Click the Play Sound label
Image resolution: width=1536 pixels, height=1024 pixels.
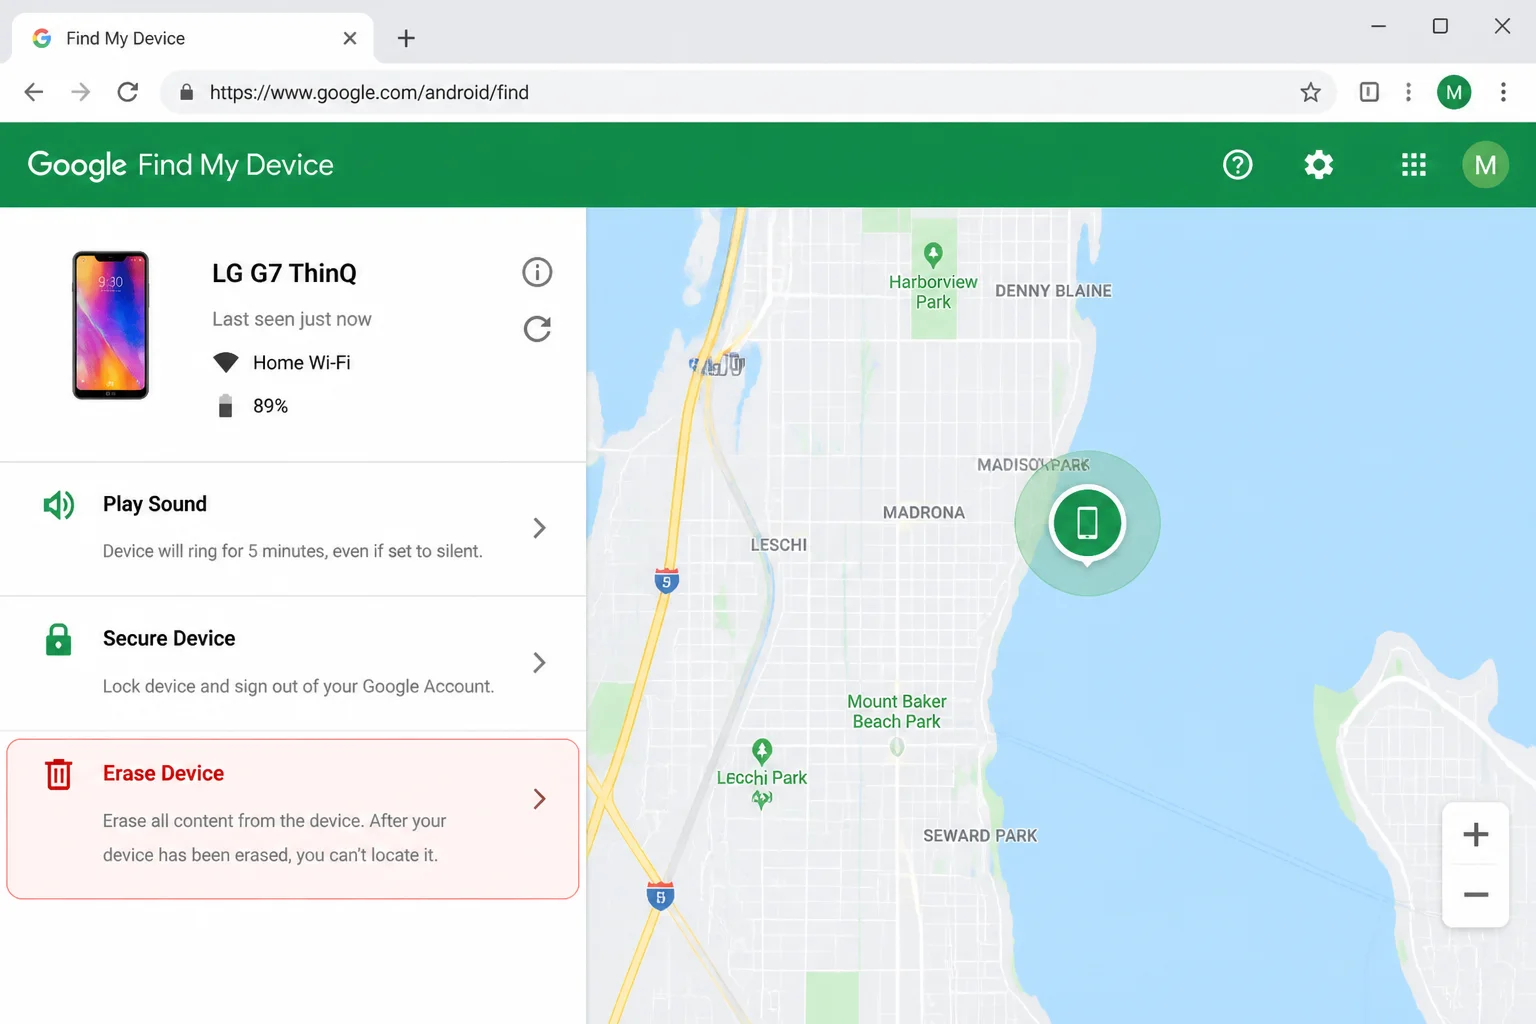(155, 504)
